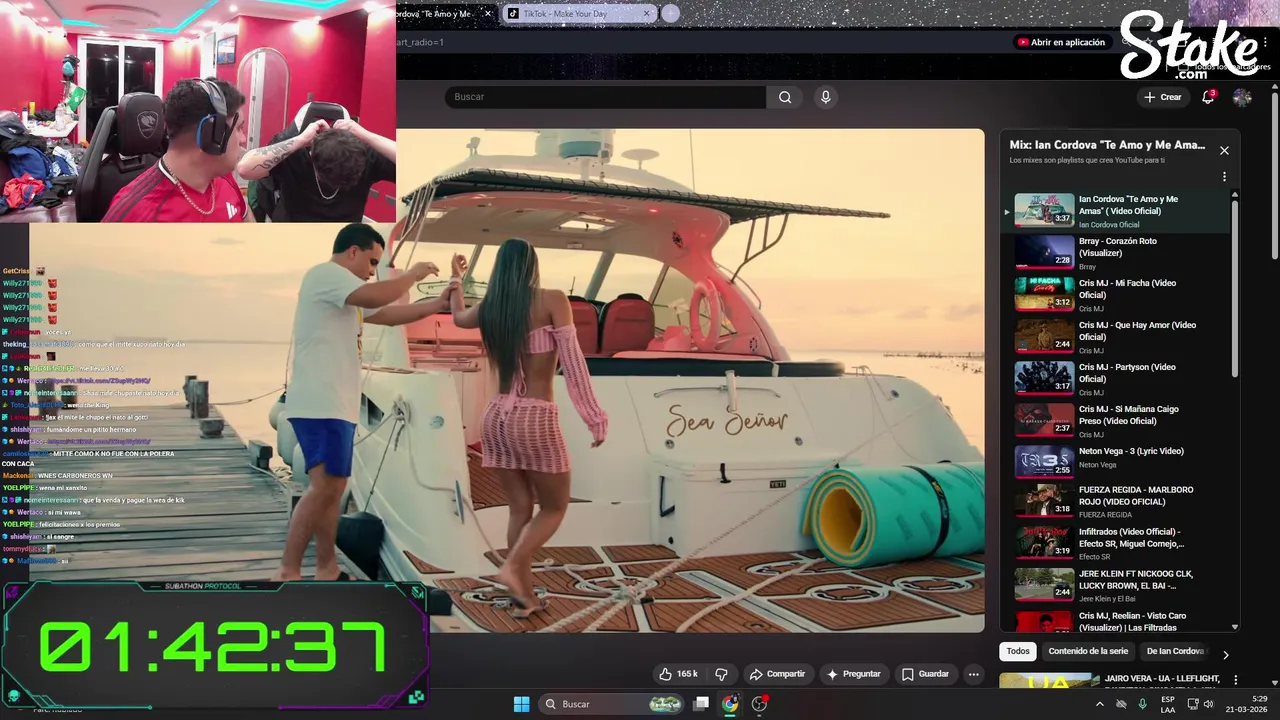Open a new browser tab
The height and width of the screenshot is (720, 1280).
pos(671,14)
